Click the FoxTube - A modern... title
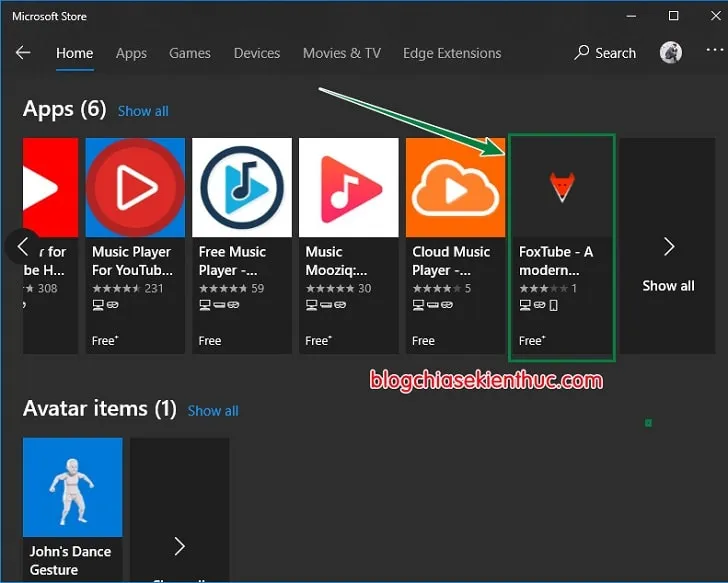Viewport: 728px width, 583px height. pyautogui.click(x=556, y=261)
